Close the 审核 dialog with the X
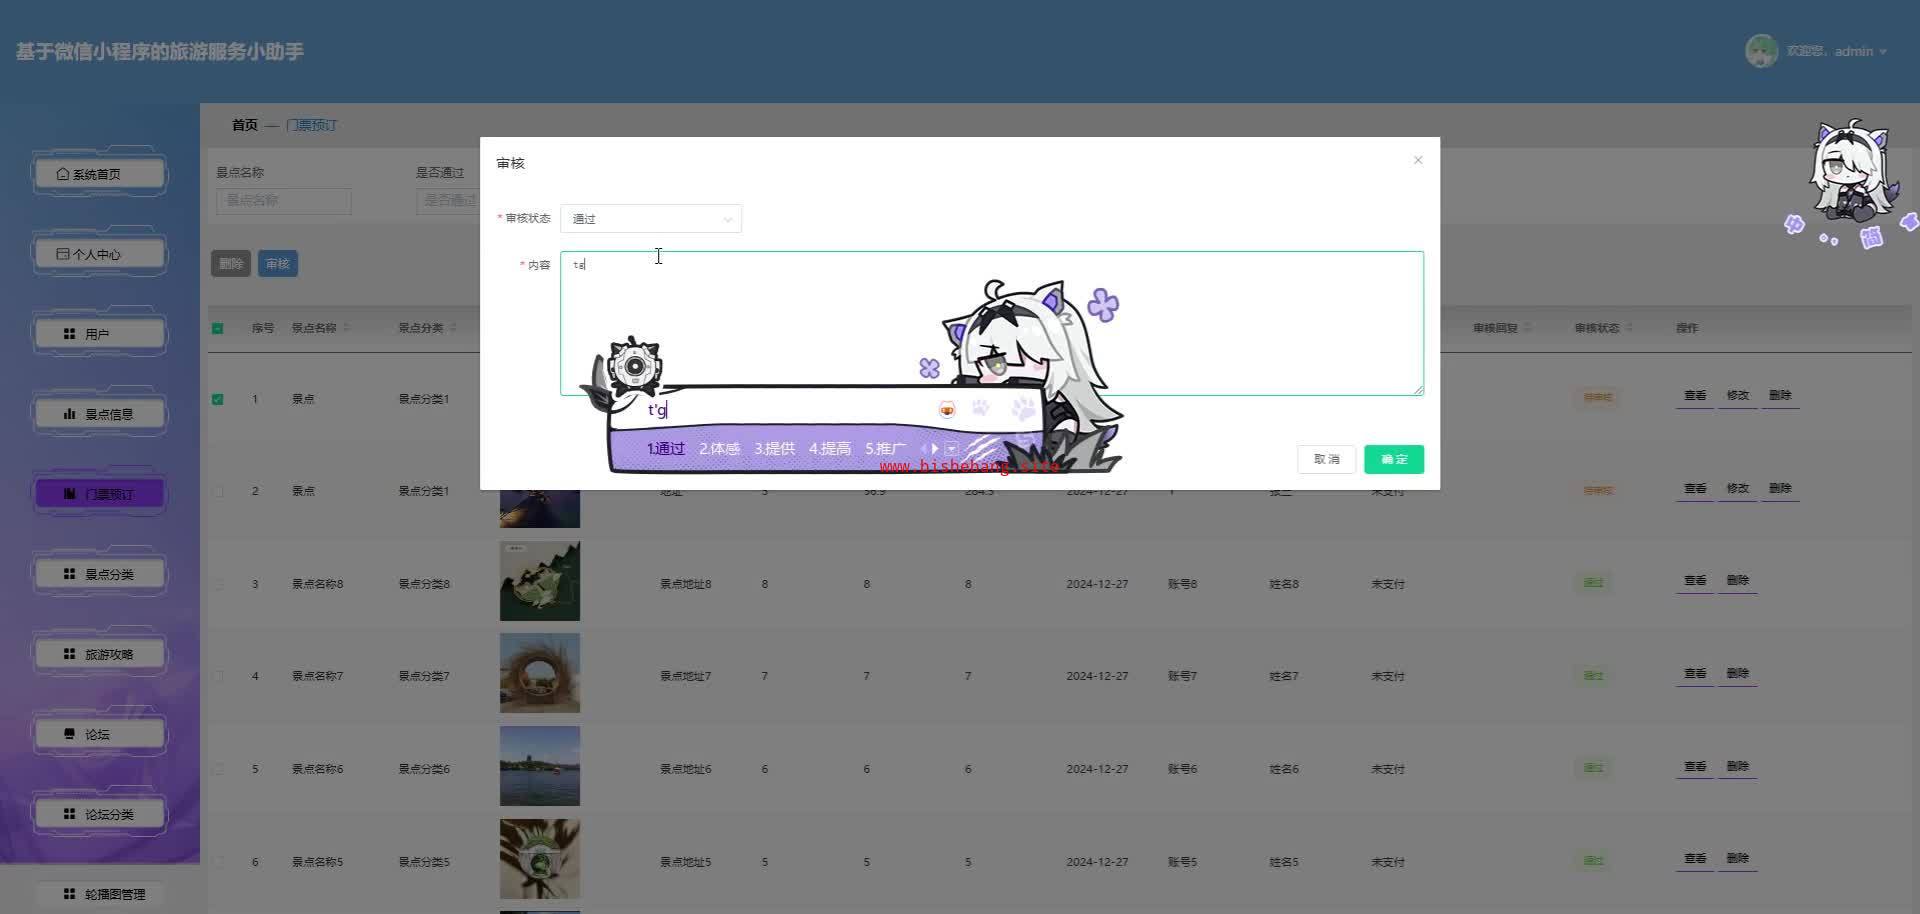The image size is (1920, 914). tap(1418, 160)
